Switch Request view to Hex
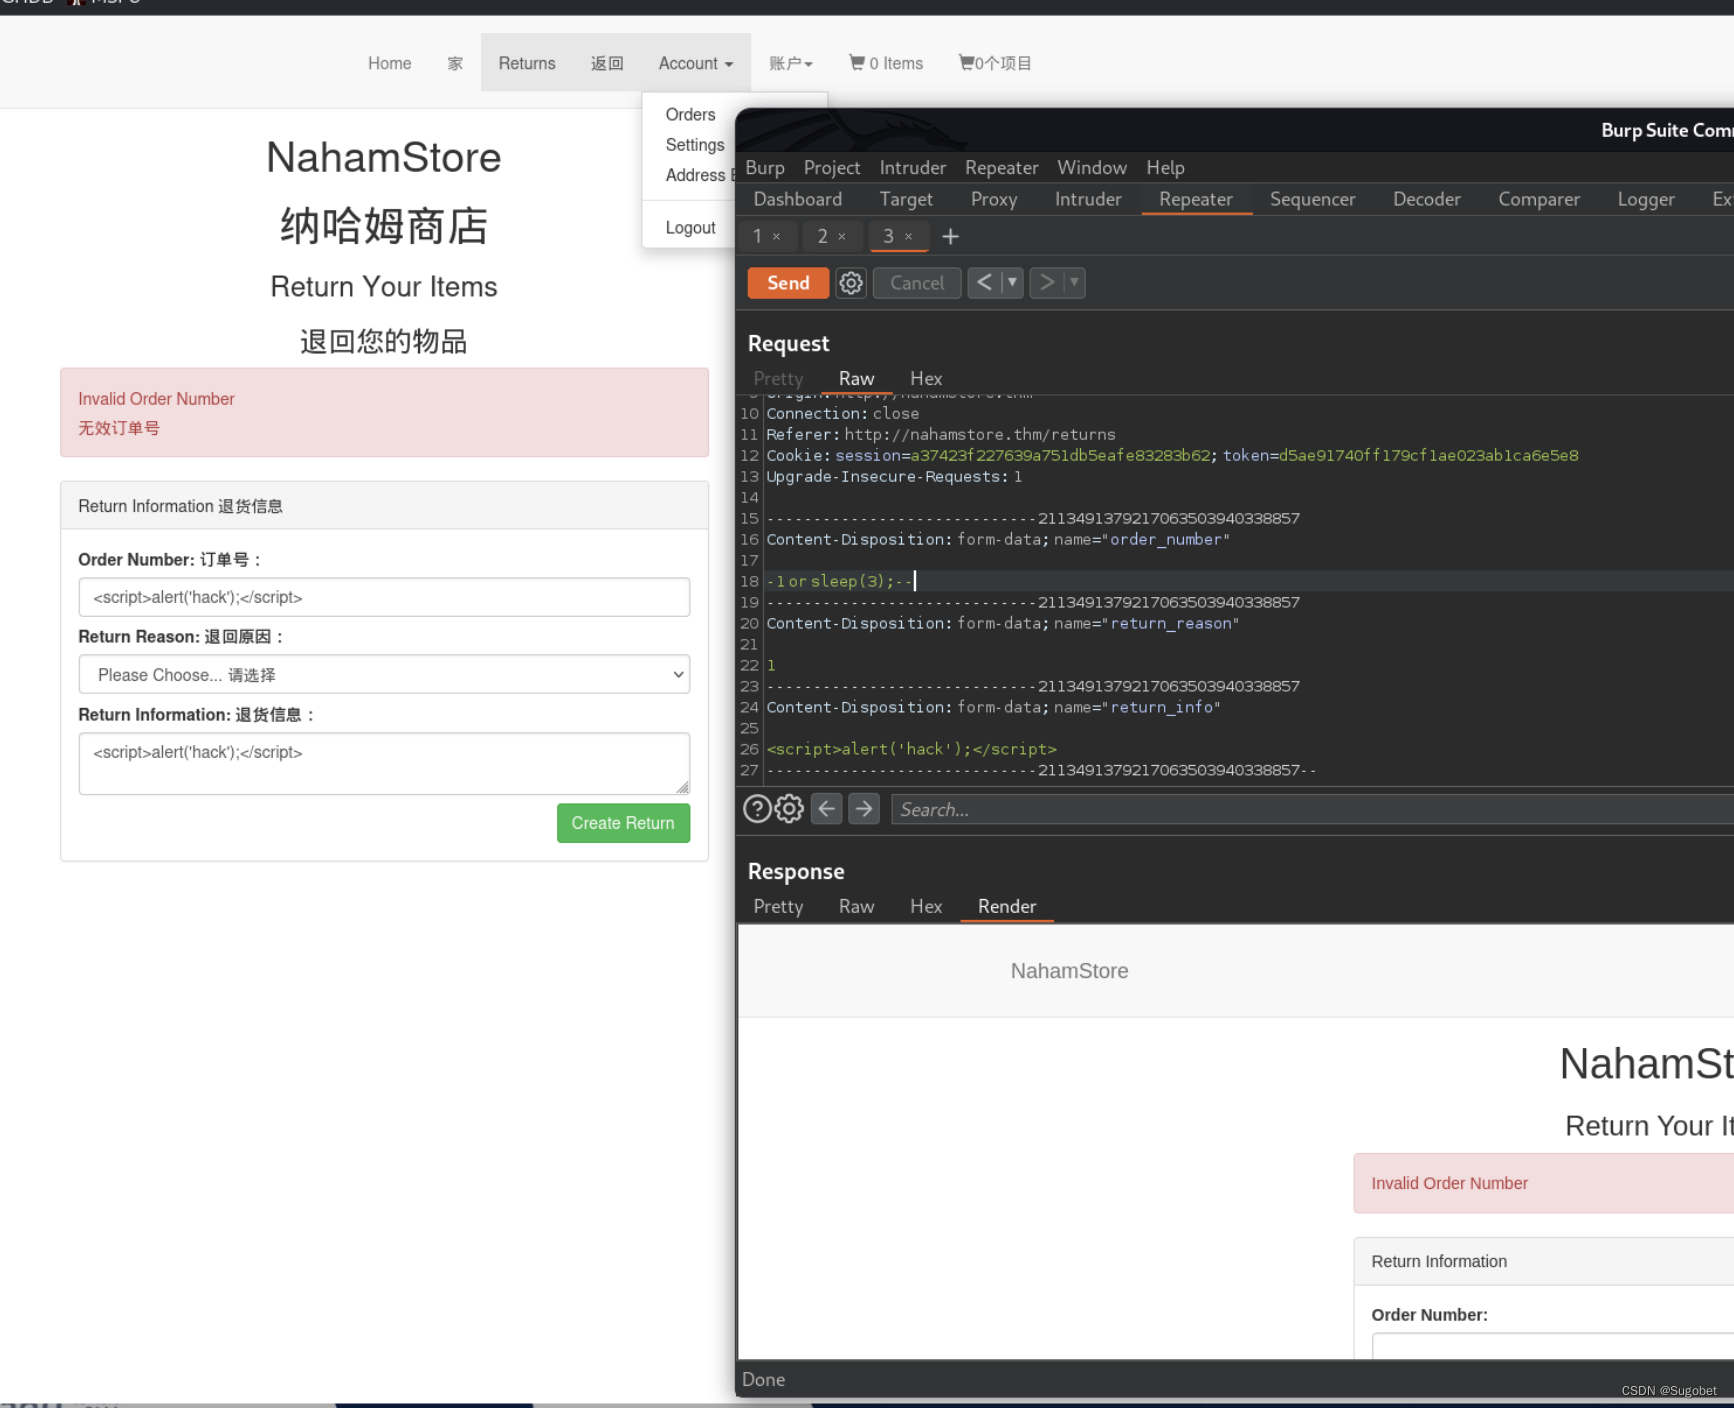The height and width of the screenshot is (1408, 1734). click(926, 379)
